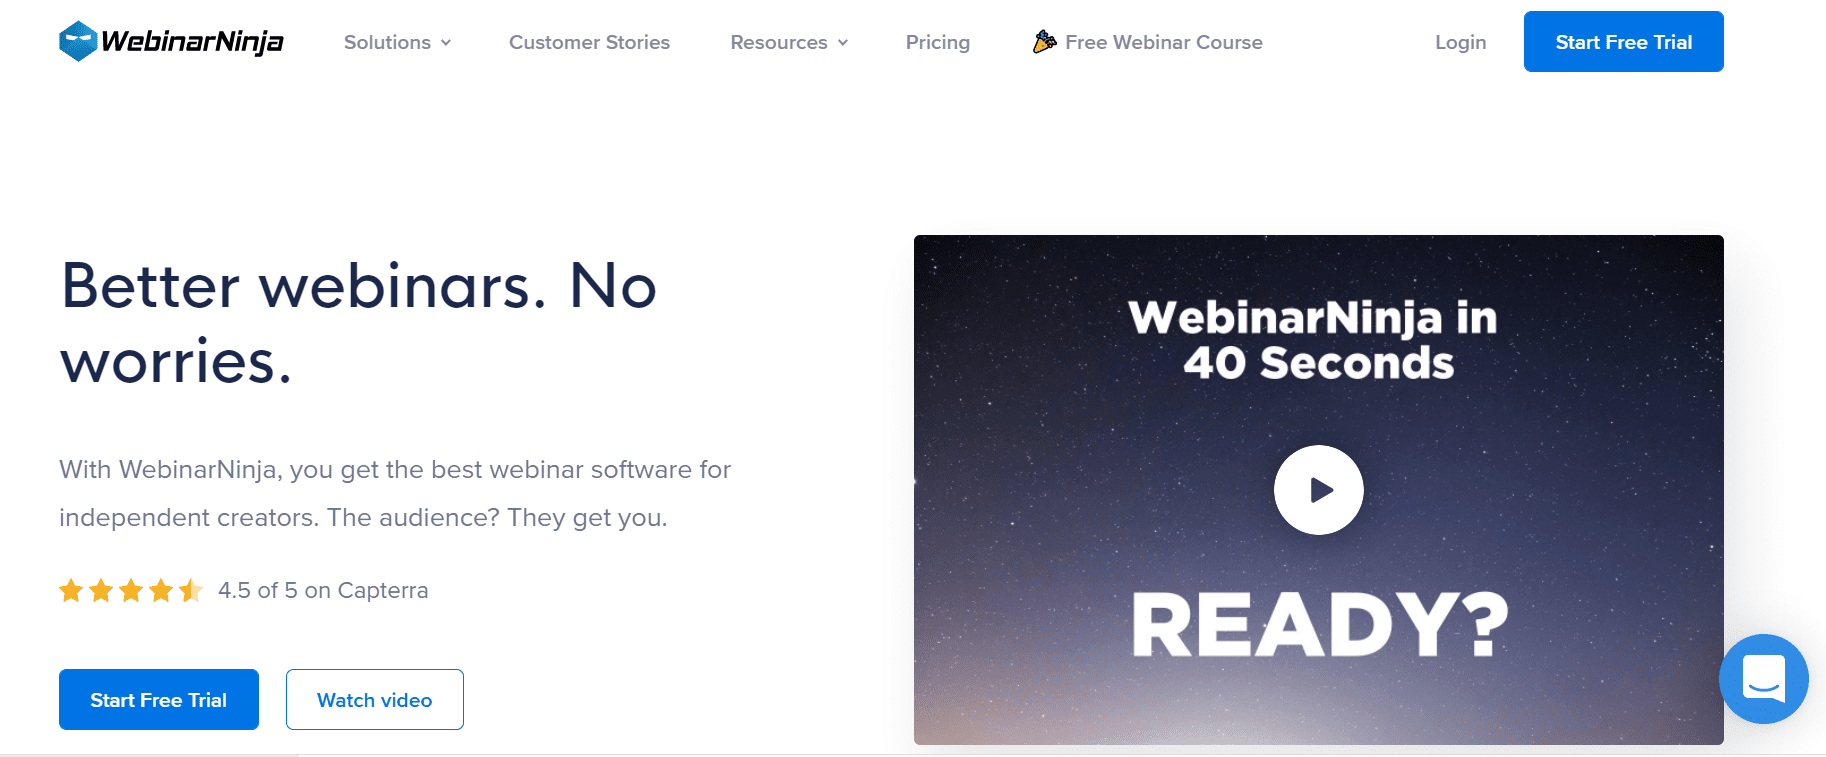
Task: Click the WebinarNinja logo
Action: pos(171,42)
